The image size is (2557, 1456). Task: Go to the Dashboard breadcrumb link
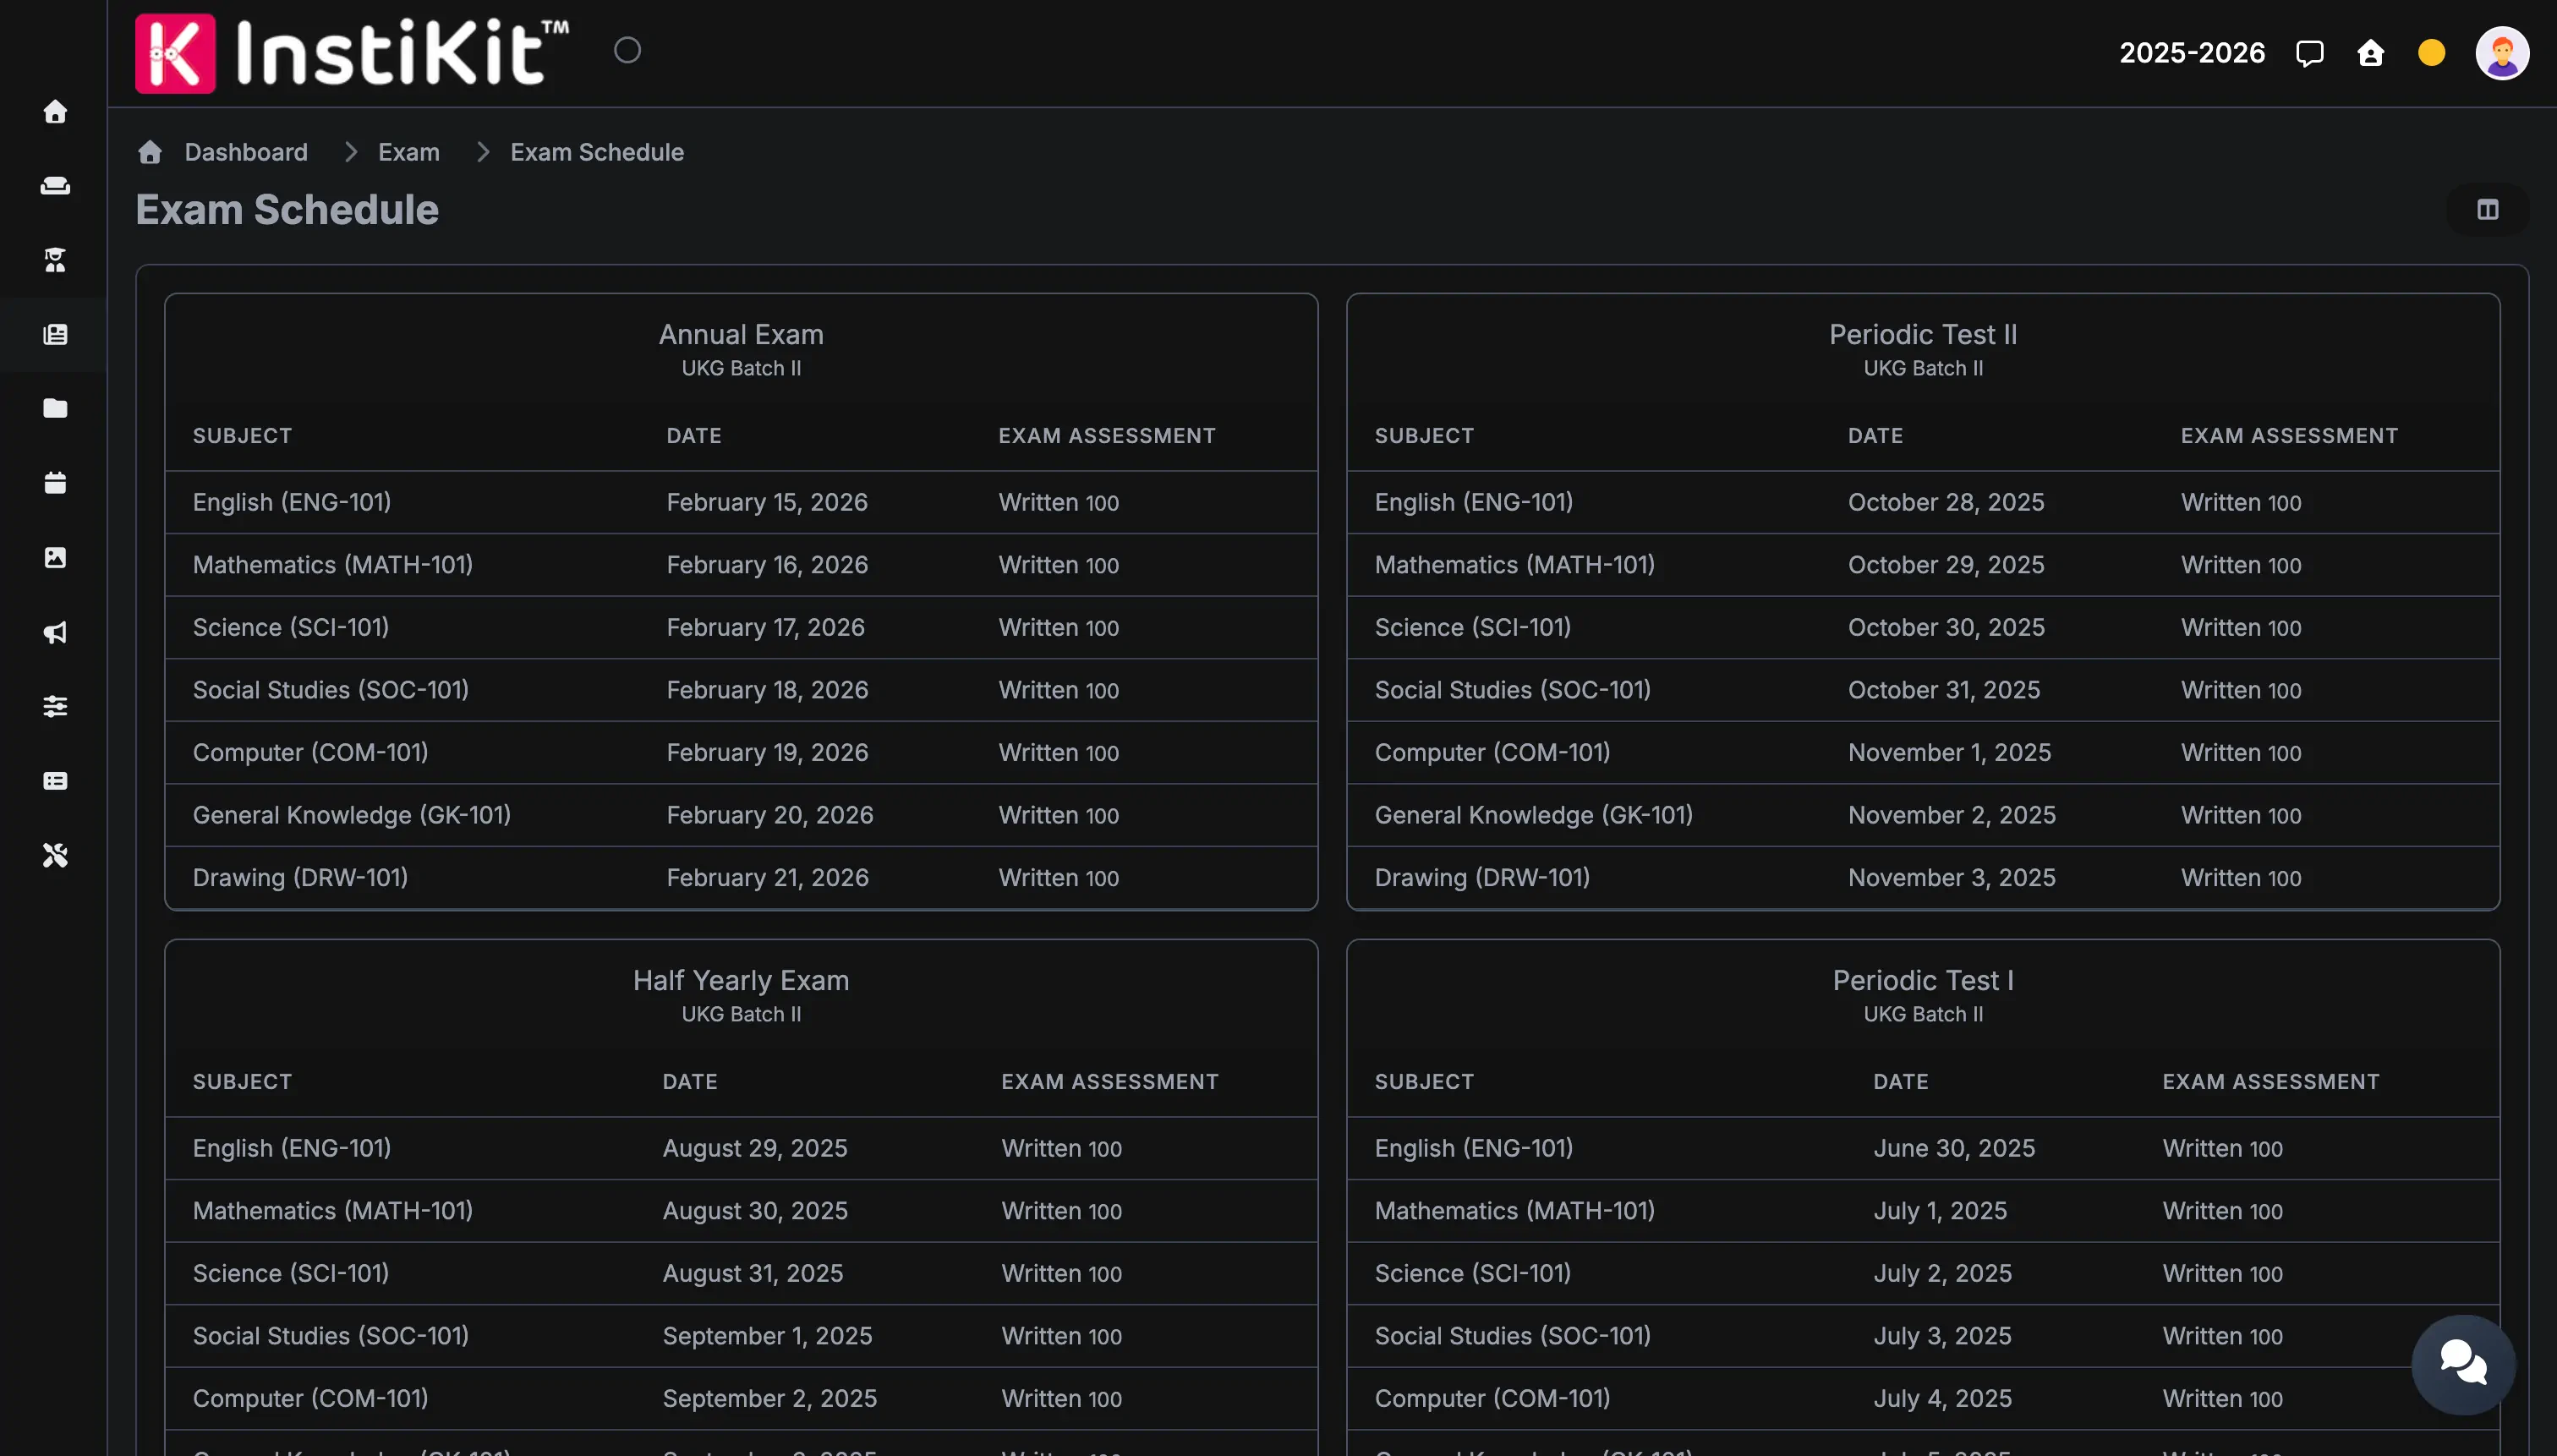(245, 152)
